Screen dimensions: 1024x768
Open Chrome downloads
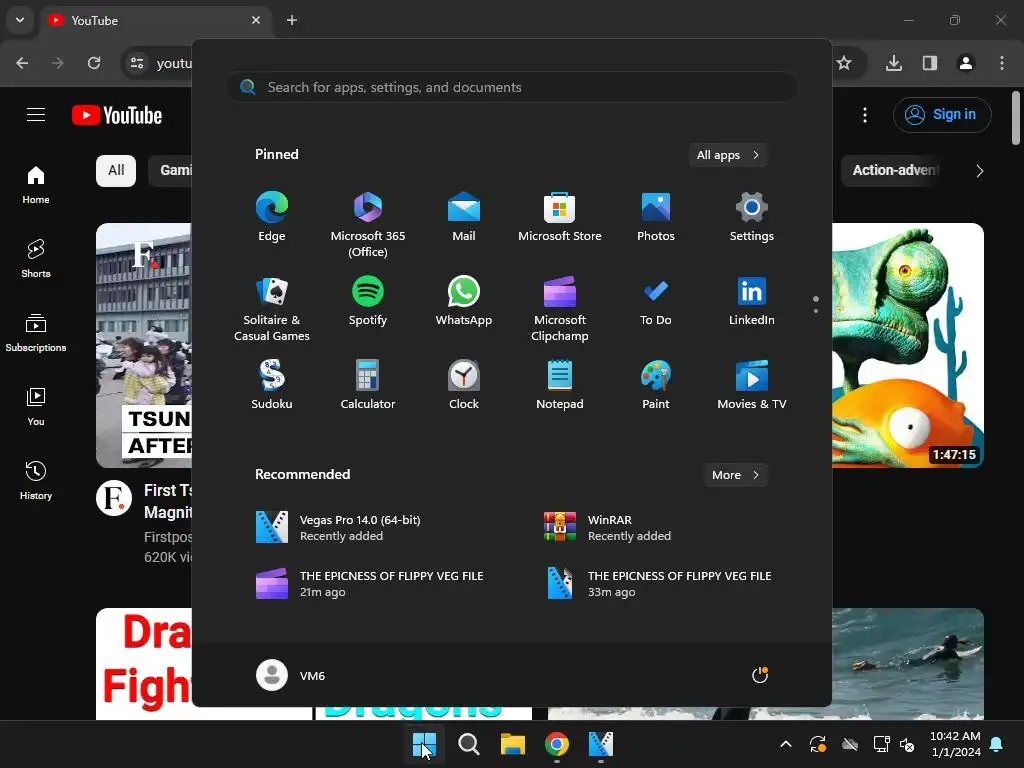click(893, 63)
